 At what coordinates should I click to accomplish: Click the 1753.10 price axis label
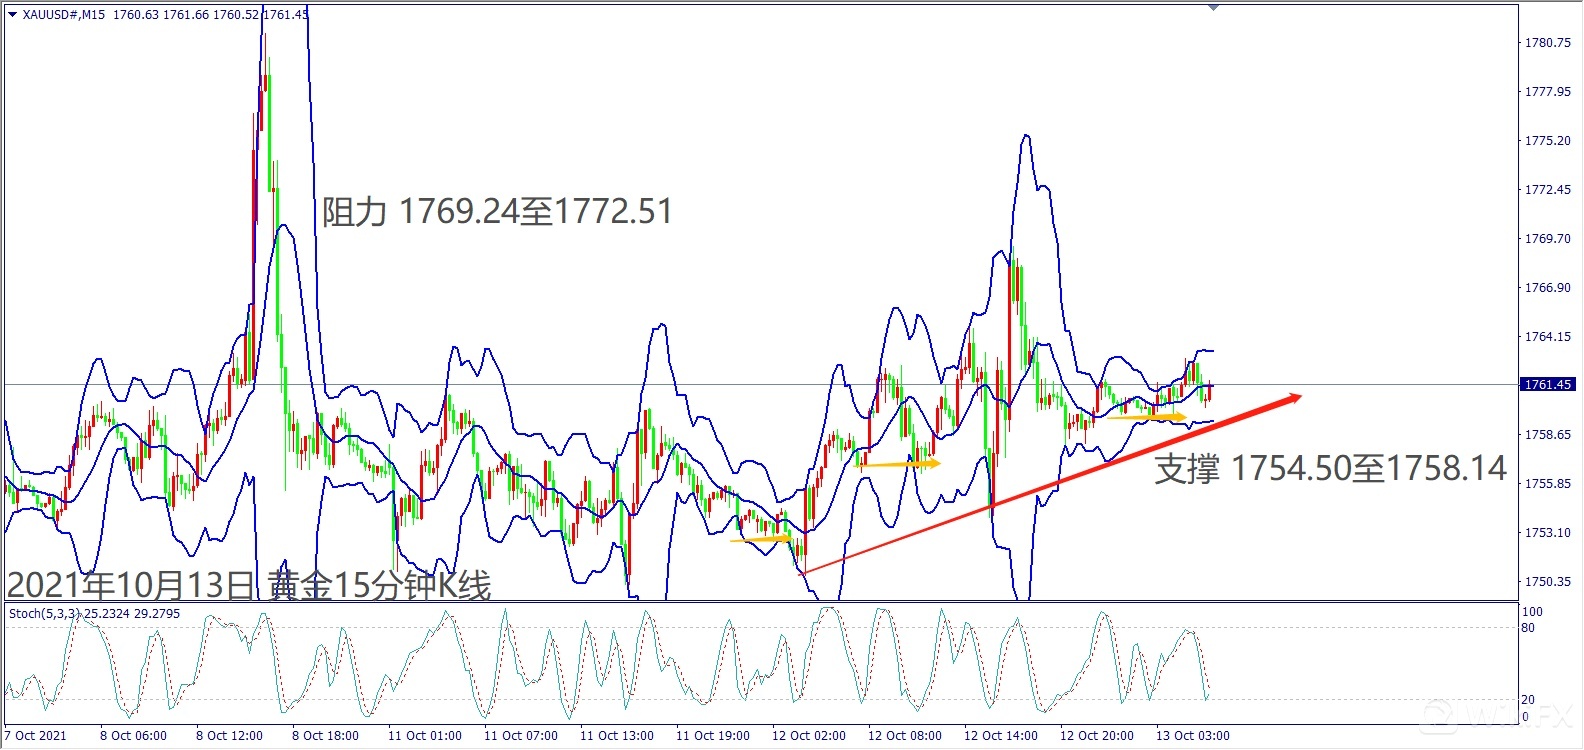[1547, 533]
